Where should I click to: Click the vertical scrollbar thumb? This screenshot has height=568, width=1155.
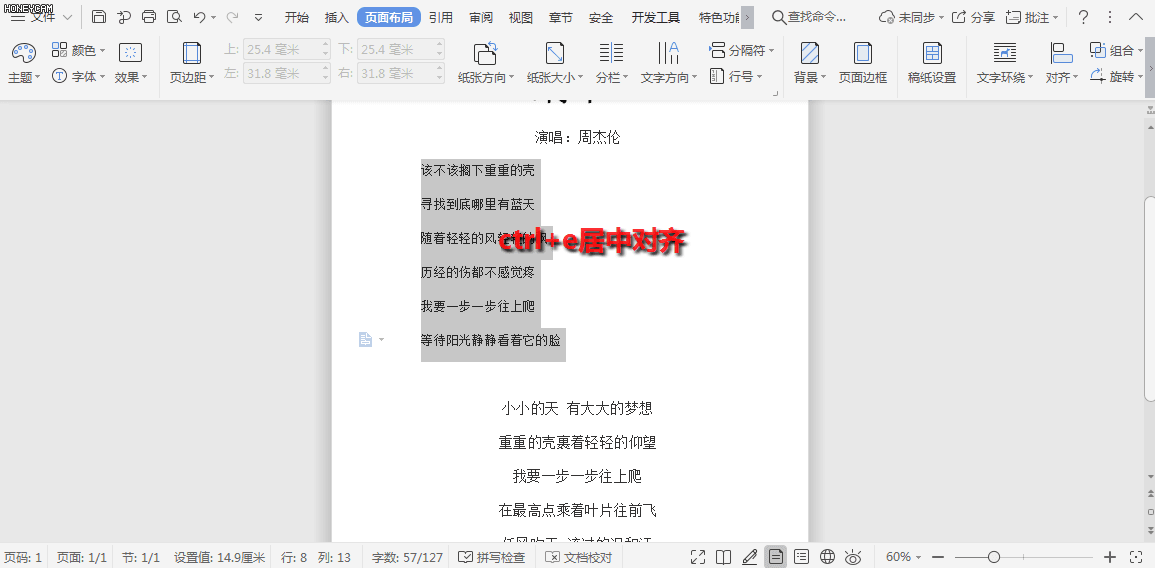[x=1148, y=299]
